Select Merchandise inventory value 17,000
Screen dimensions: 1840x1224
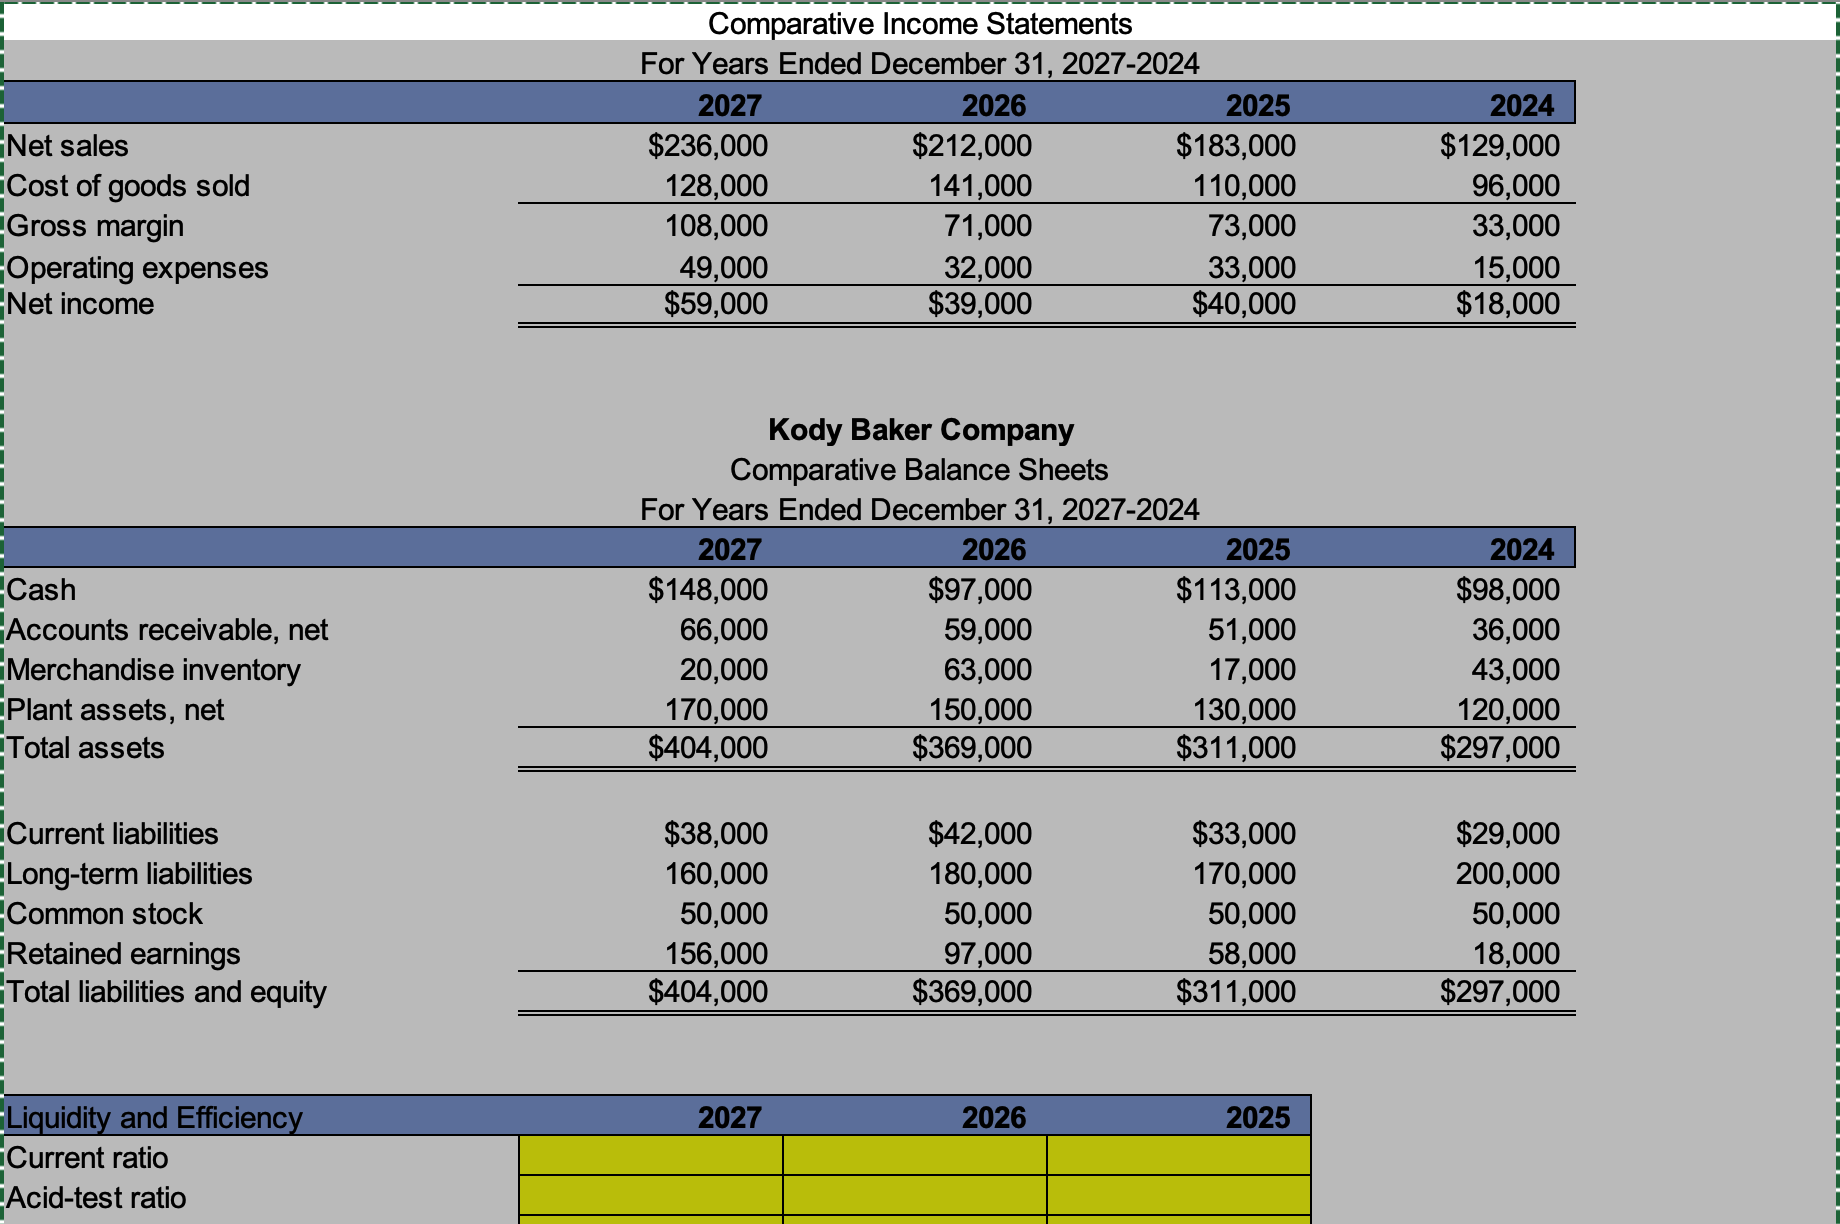[x=1252, y=670]
